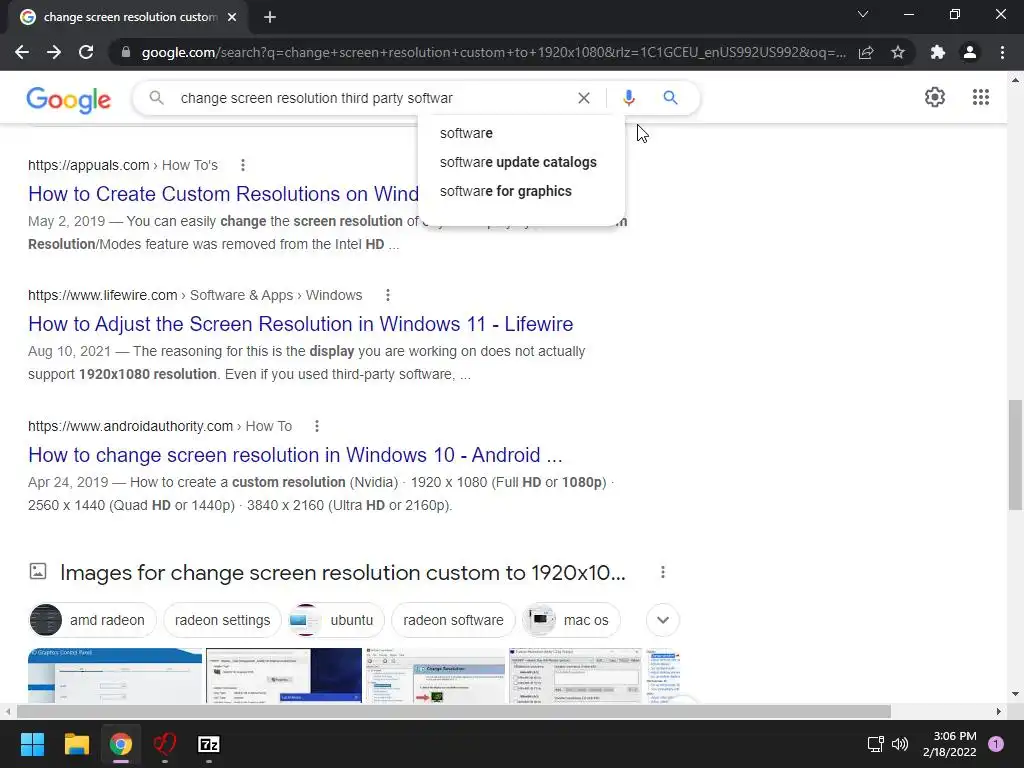Open a new tab with plus button

pyautogui.click(x=270, y=17)
